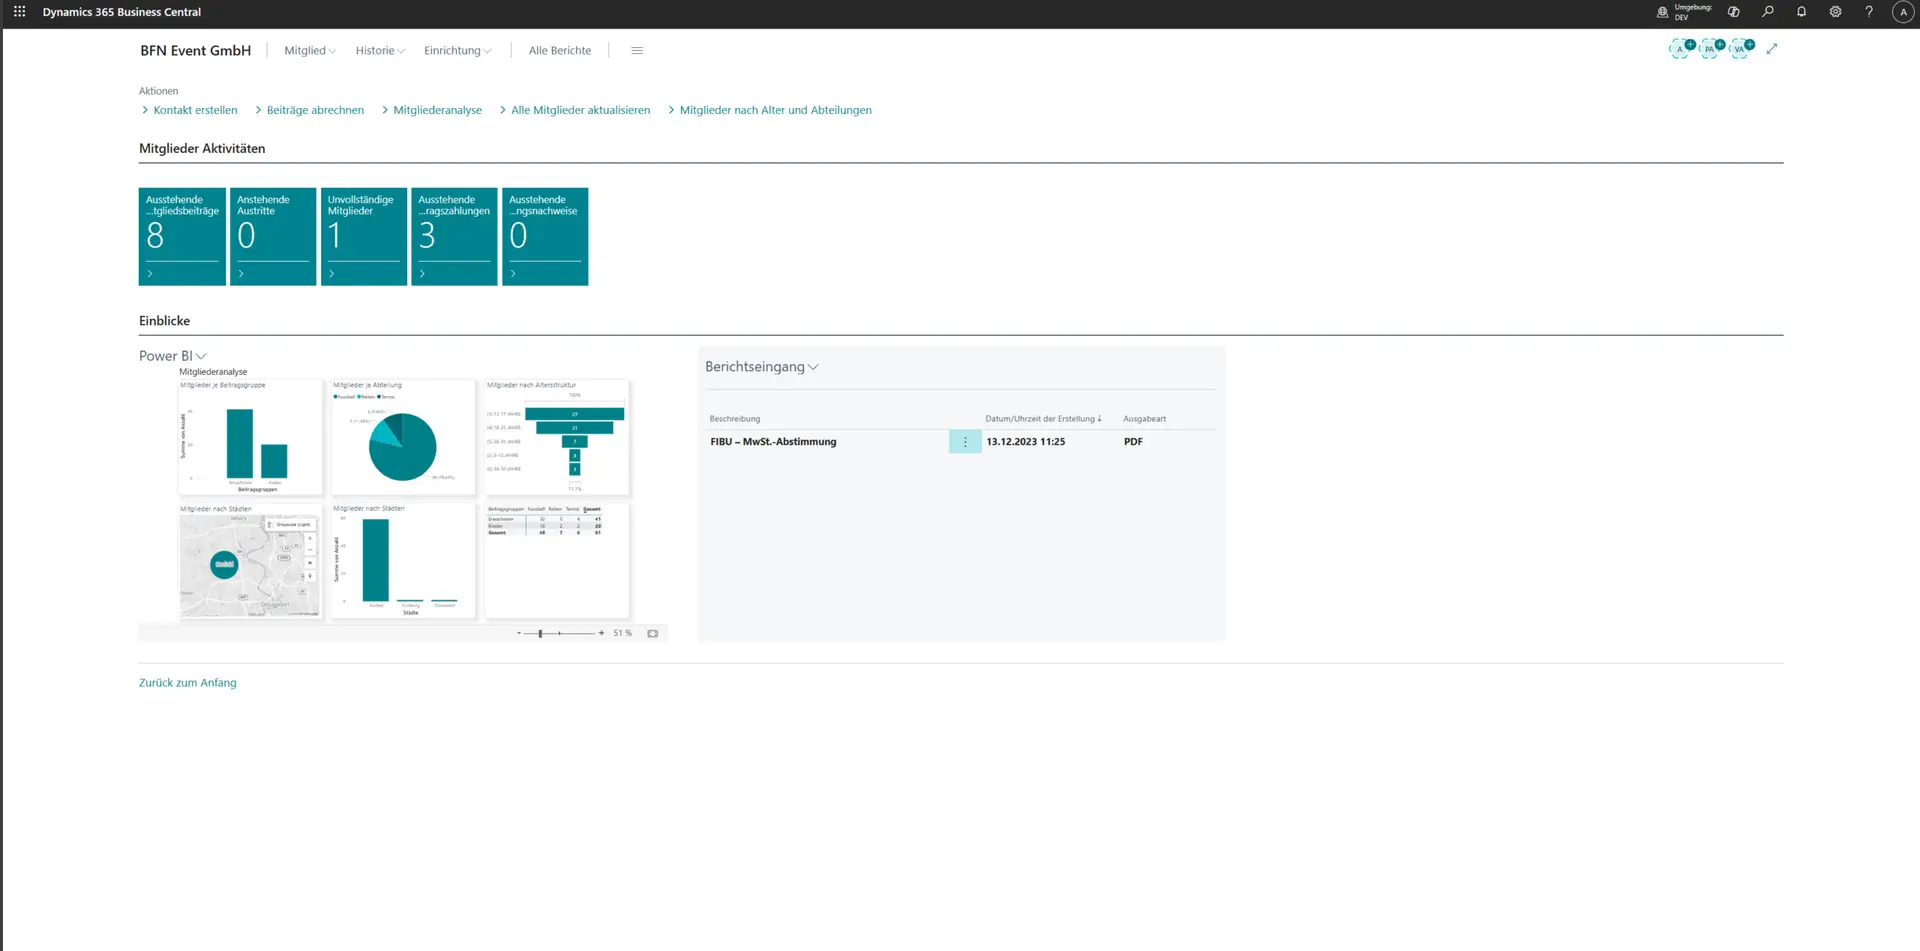
Task: Expand the Berichtseingang dropdown
Action: (762, 367)
